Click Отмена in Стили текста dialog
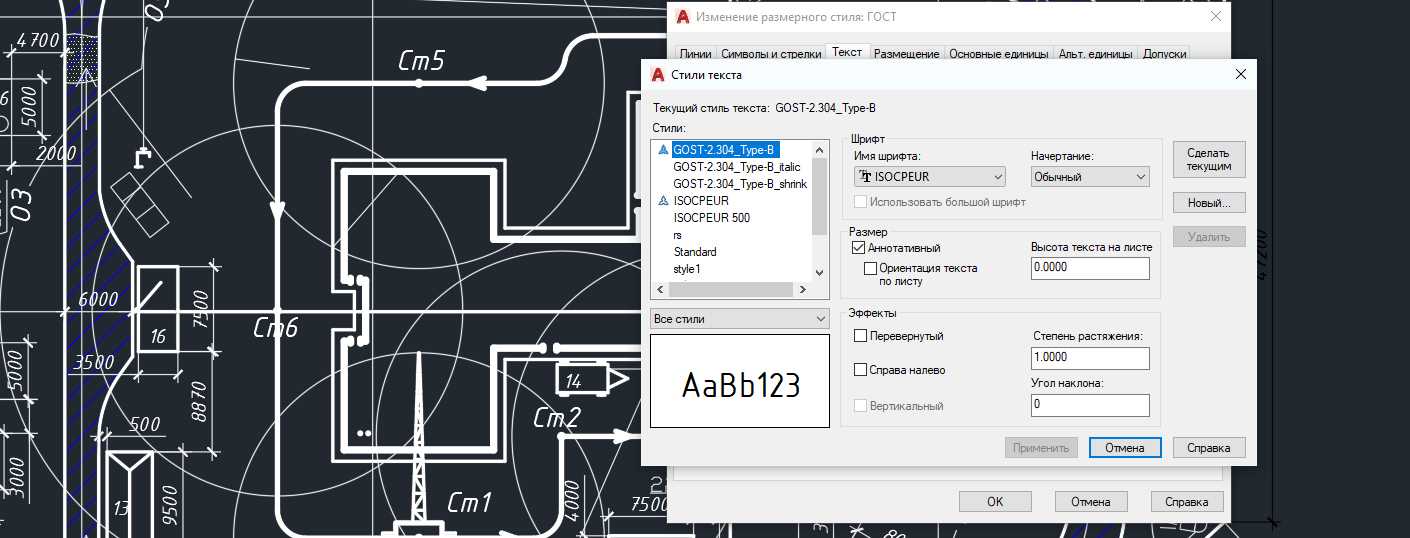The height and width of the screenshot is (538, 1410). pyautogui.click(x=1125, y=448)
